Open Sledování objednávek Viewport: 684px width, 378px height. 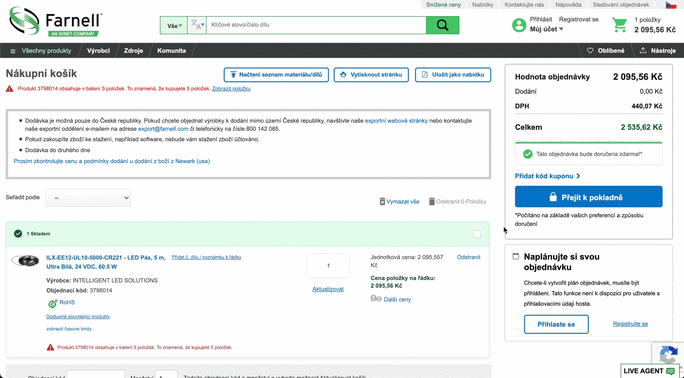[621, 5]
